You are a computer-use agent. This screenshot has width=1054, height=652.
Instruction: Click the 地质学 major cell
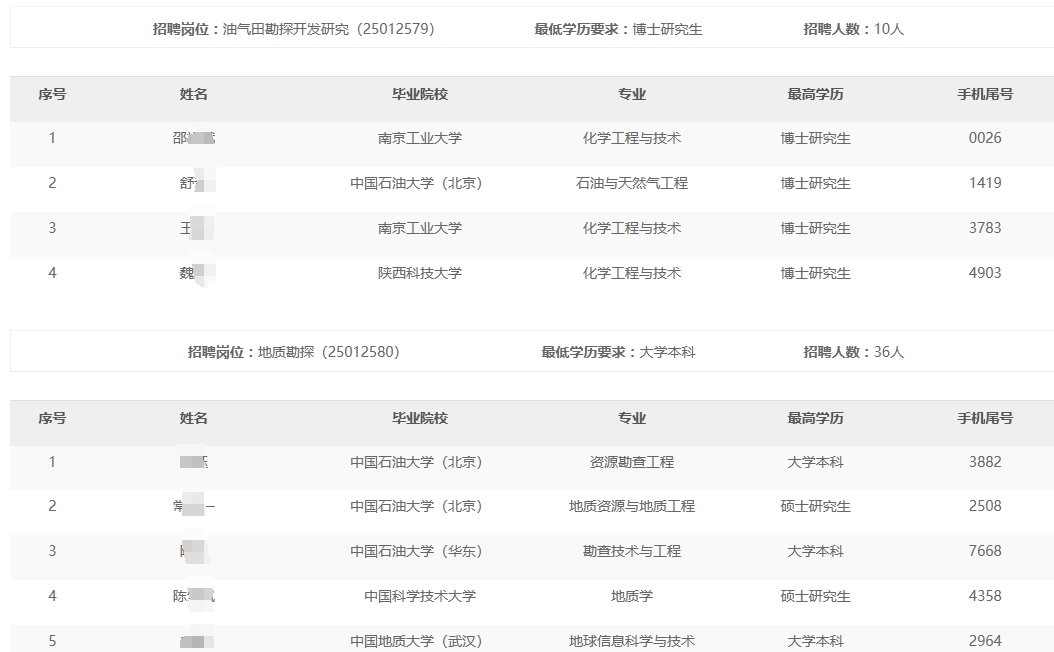632,596
